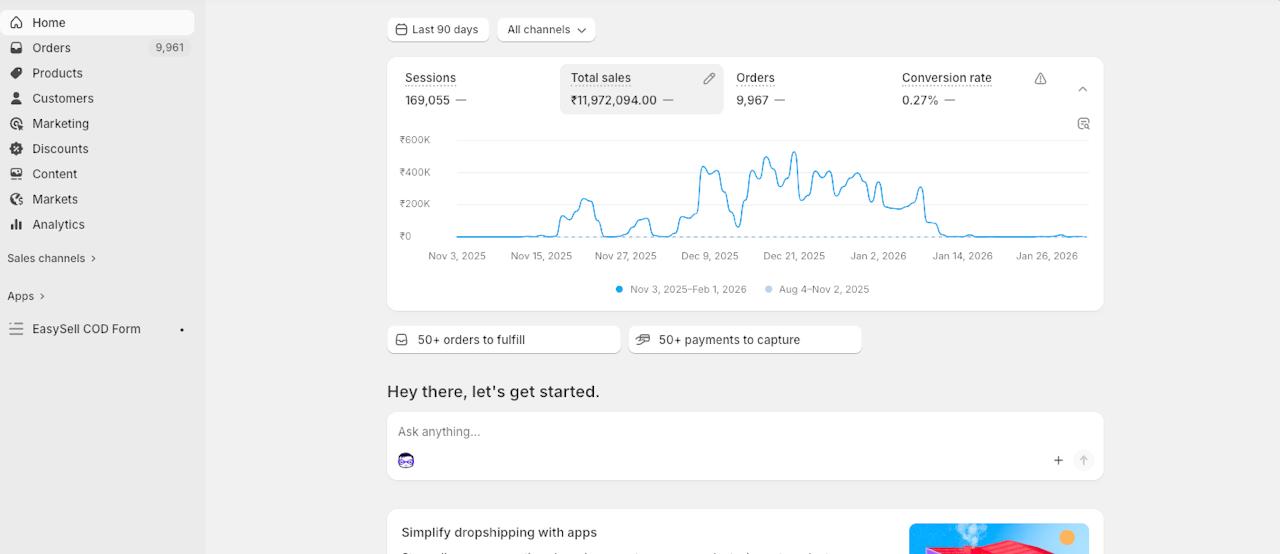Toggle the Aug 4–Nov 2, 2025 legend series
Viewport: 1280px width, 554px height.
pyautogui.click(x=817, y=289)
